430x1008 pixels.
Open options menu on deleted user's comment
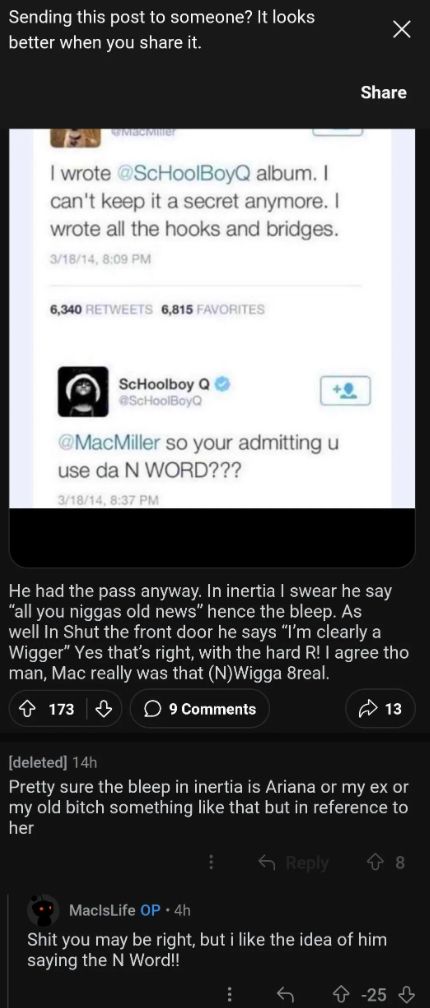(210, 863)
